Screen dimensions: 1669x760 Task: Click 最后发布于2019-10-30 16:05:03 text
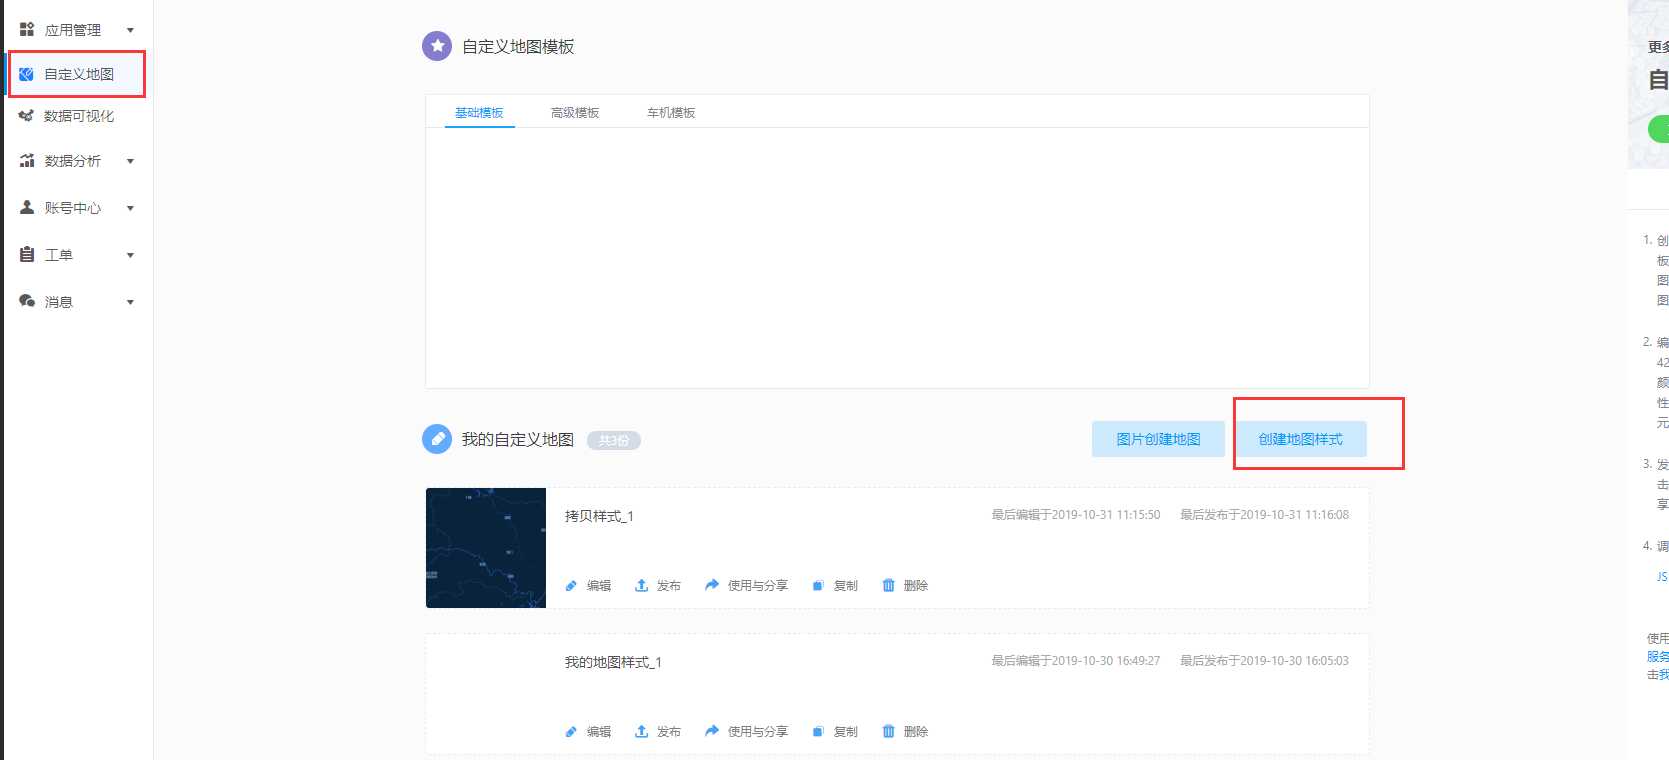tap(1264, 661)
